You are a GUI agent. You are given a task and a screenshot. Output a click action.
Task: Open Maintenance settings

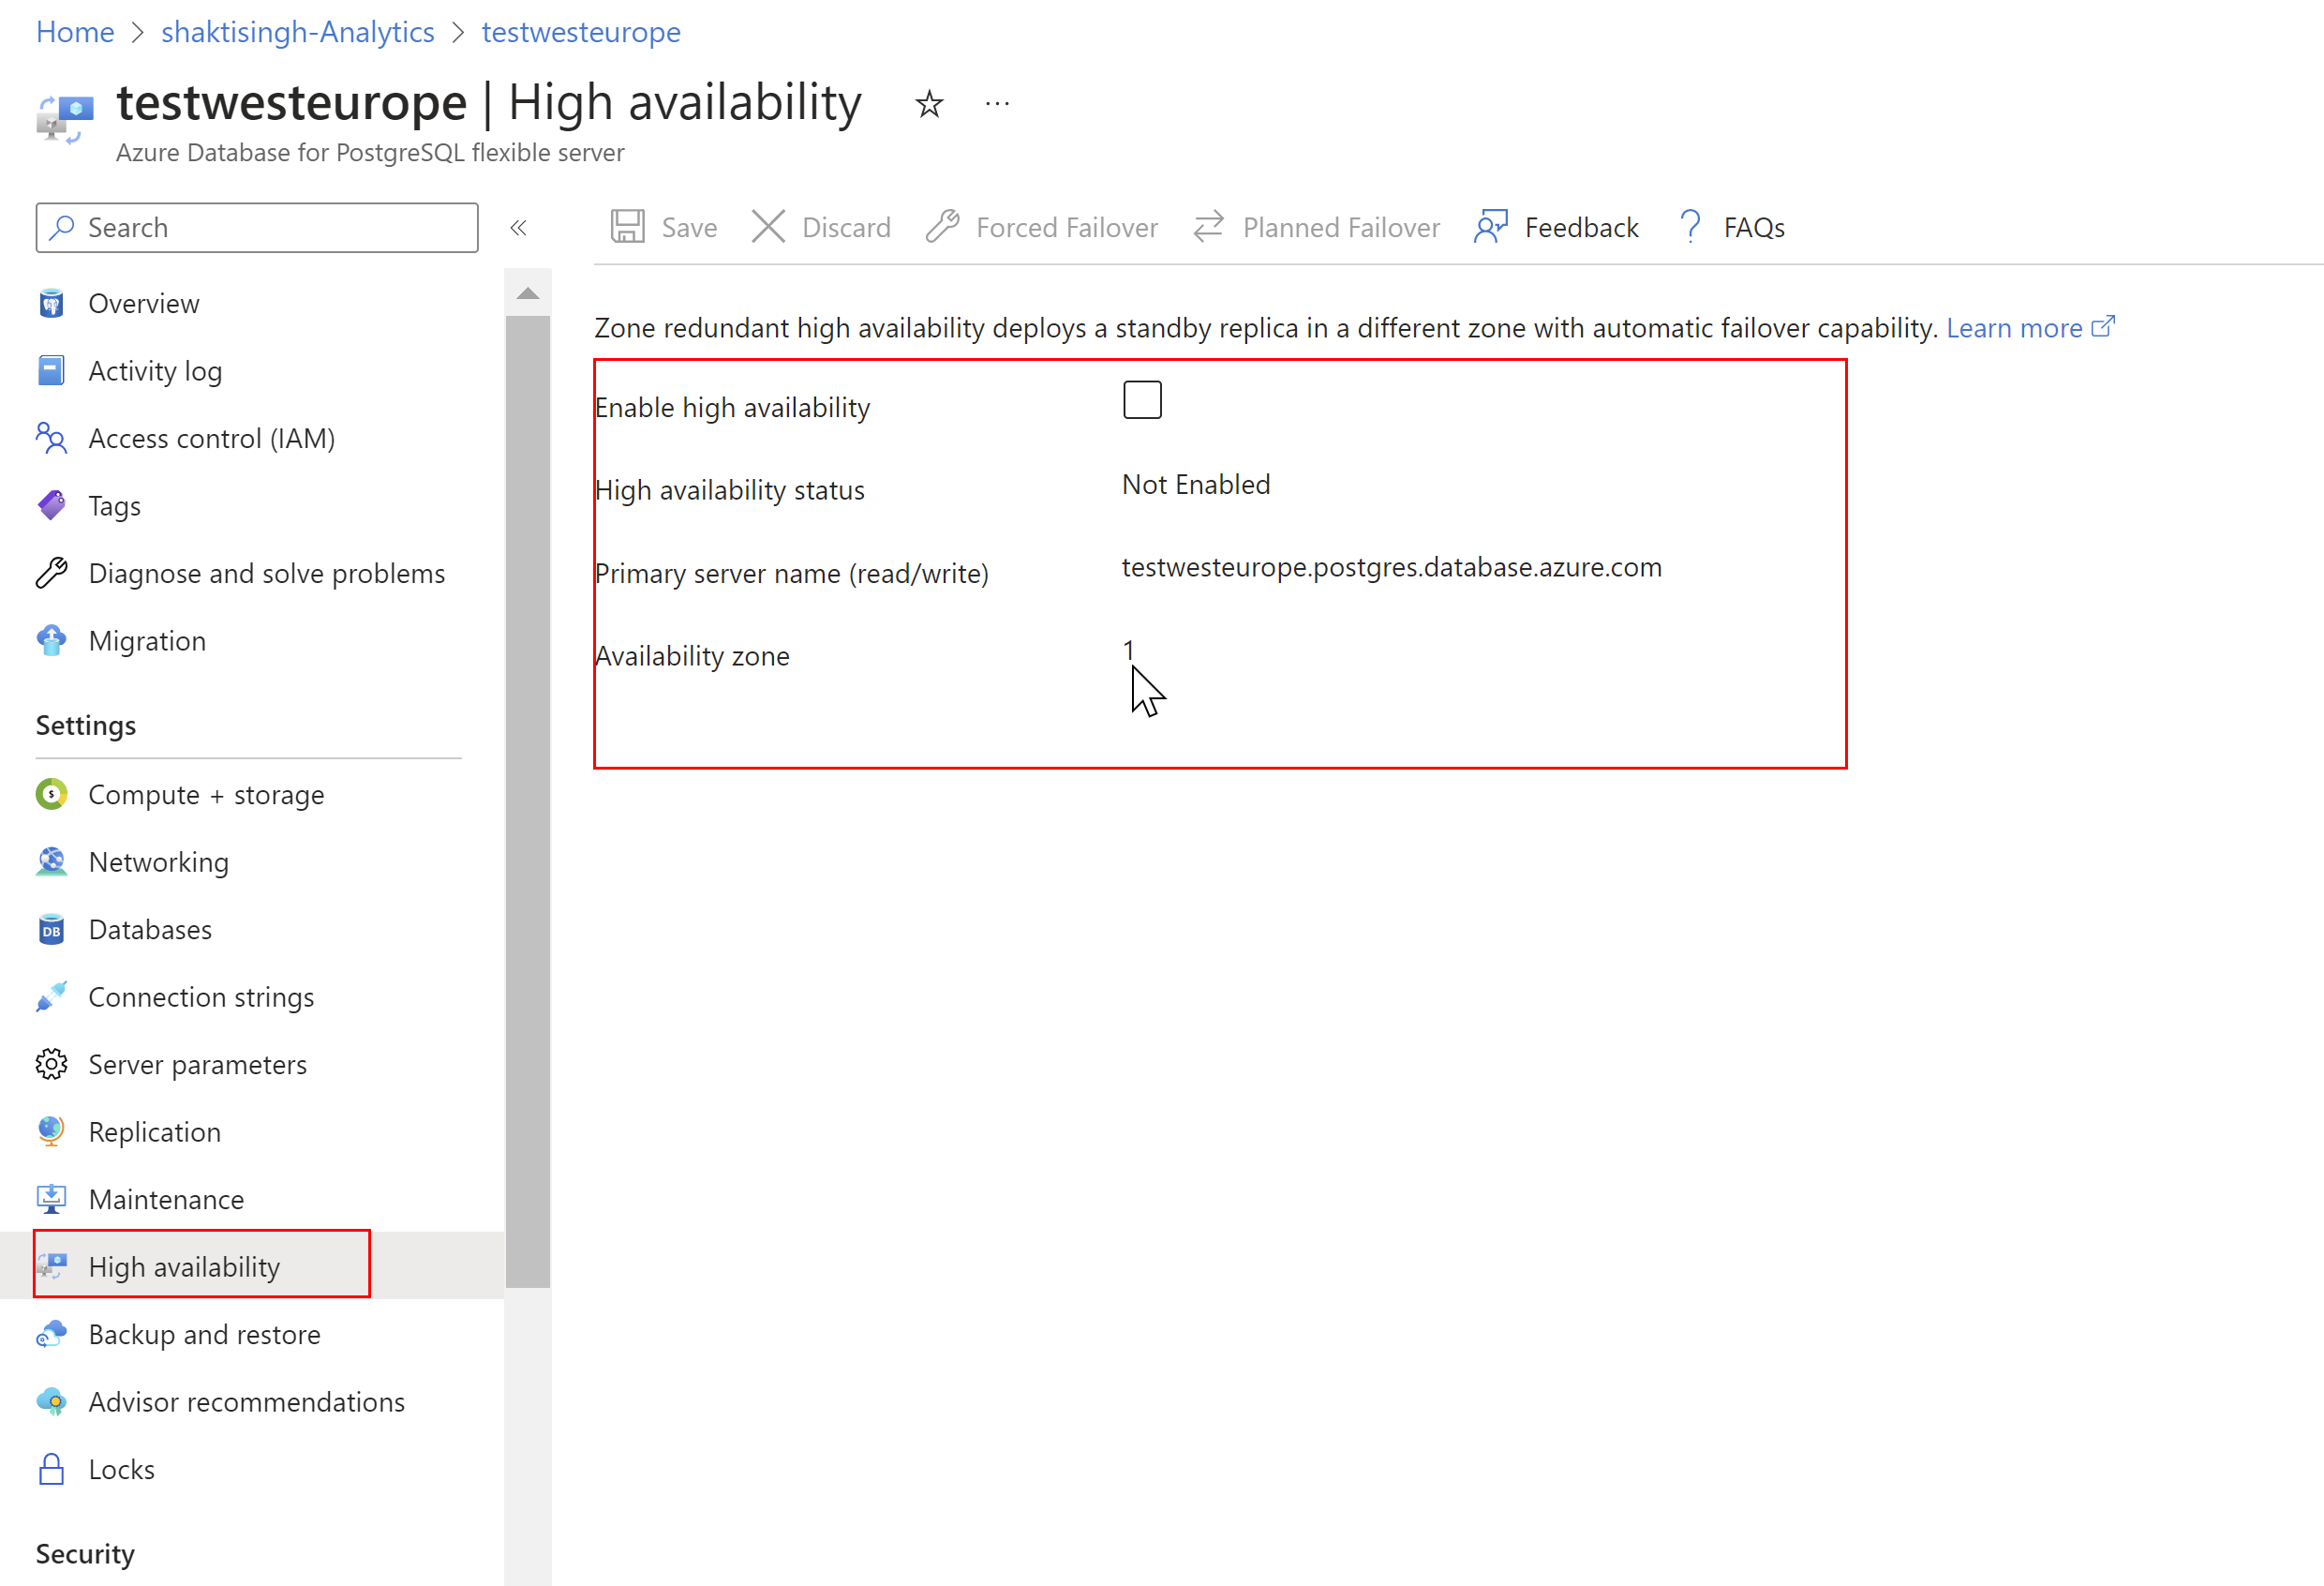point(166,1199)
